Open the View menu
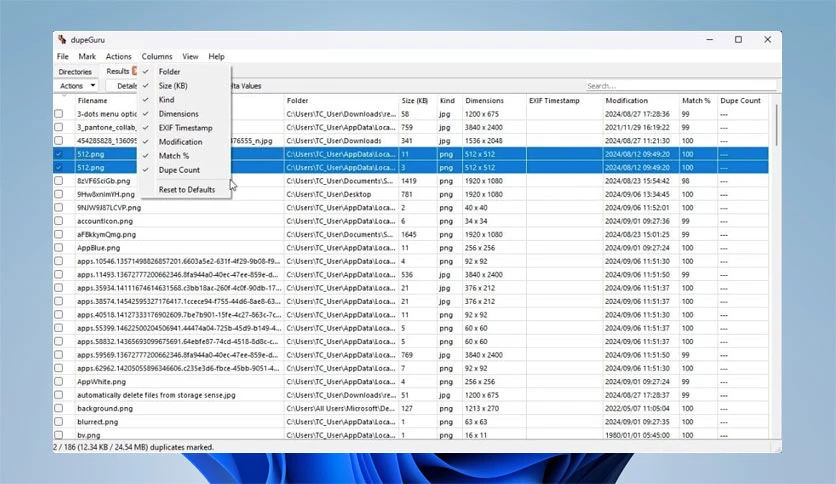 click(190, 57)
